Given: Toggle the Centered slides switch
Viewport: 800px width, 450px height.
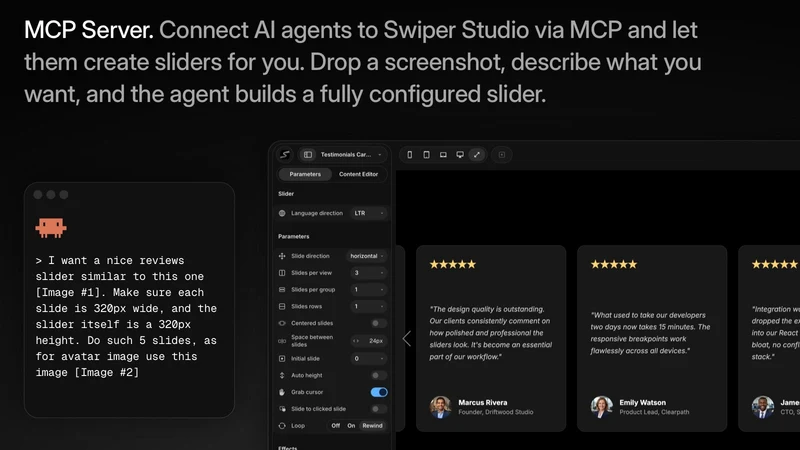Looking at the screenshot, I should 378,323.
